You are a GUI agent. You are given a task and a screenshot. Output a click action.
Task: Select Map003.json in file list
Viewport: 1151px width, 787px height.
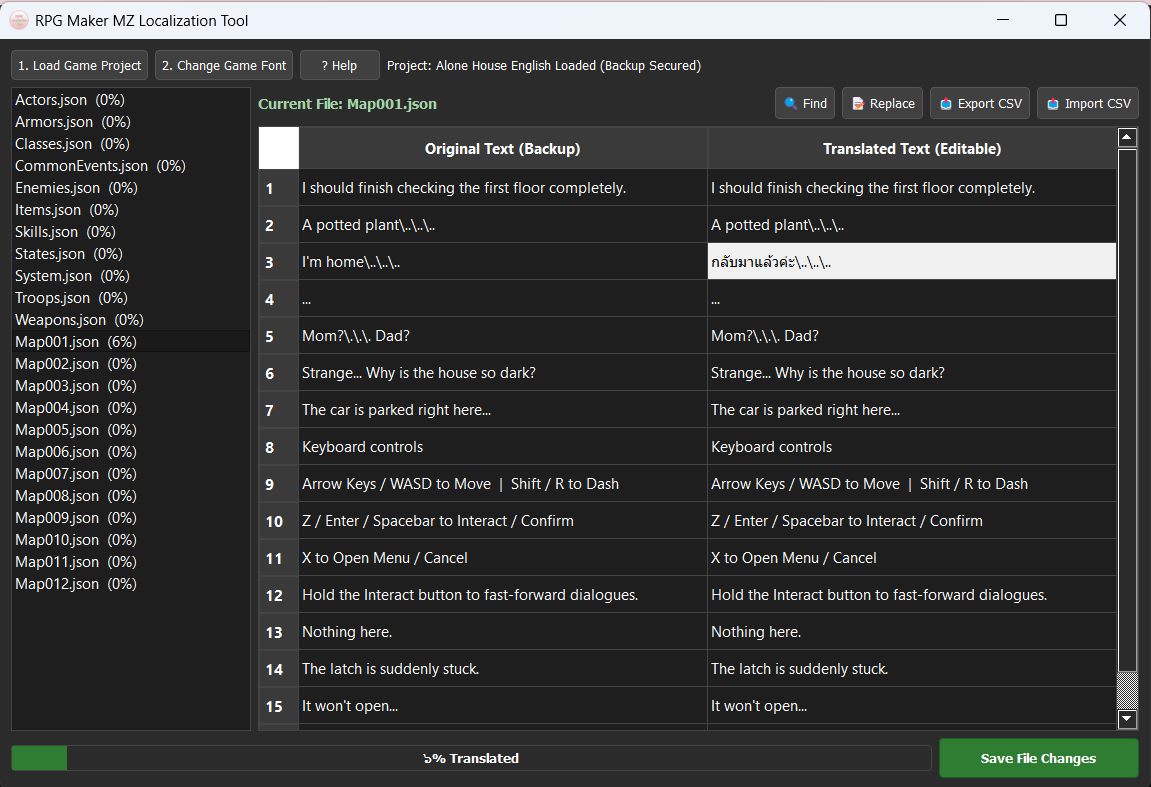pyautogui.click(x=131, y=386)
